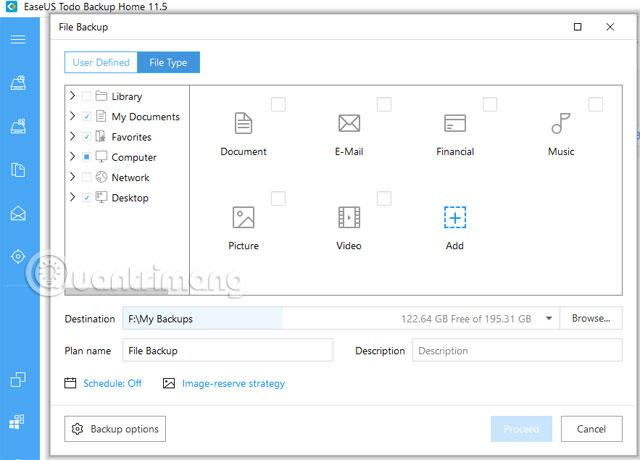This screenshot has width=640, height=460.
Task: Select the Financial file type icon
Action: (x=455, y=123)
